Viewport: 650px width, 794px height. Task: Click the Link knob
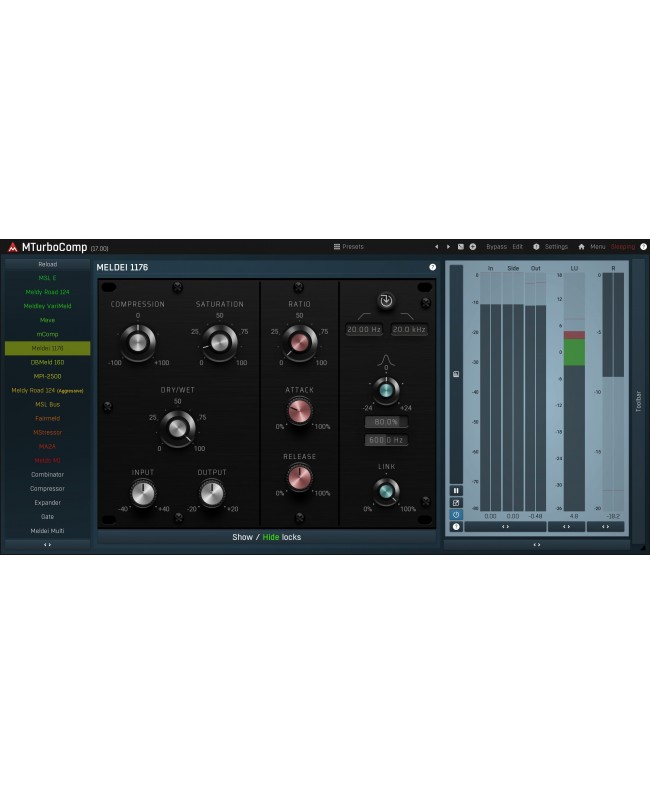pos(386,491)
